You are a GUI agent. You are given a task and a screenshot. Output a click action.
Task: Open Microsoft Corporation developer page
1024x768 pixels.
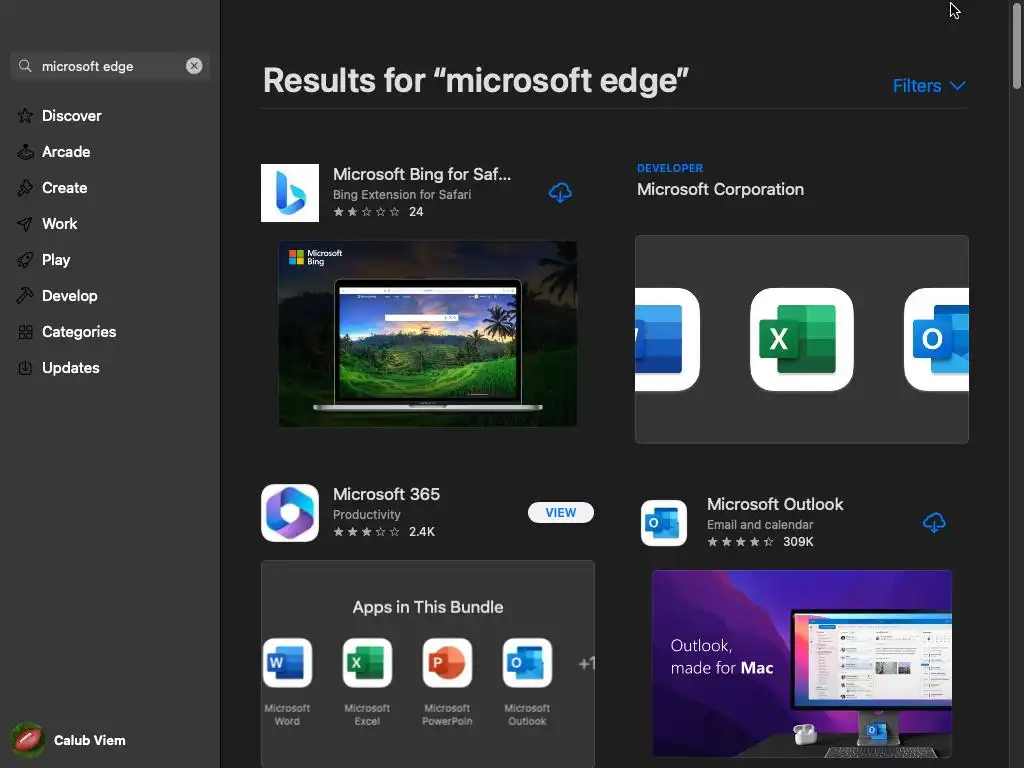(x=720, y=189)
